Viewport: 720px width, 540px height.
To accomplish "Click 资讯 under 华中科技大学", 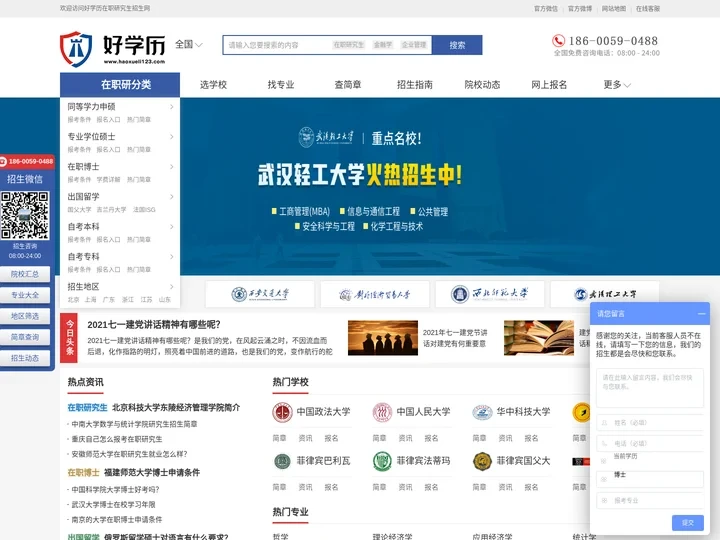I will coord(506,439).
